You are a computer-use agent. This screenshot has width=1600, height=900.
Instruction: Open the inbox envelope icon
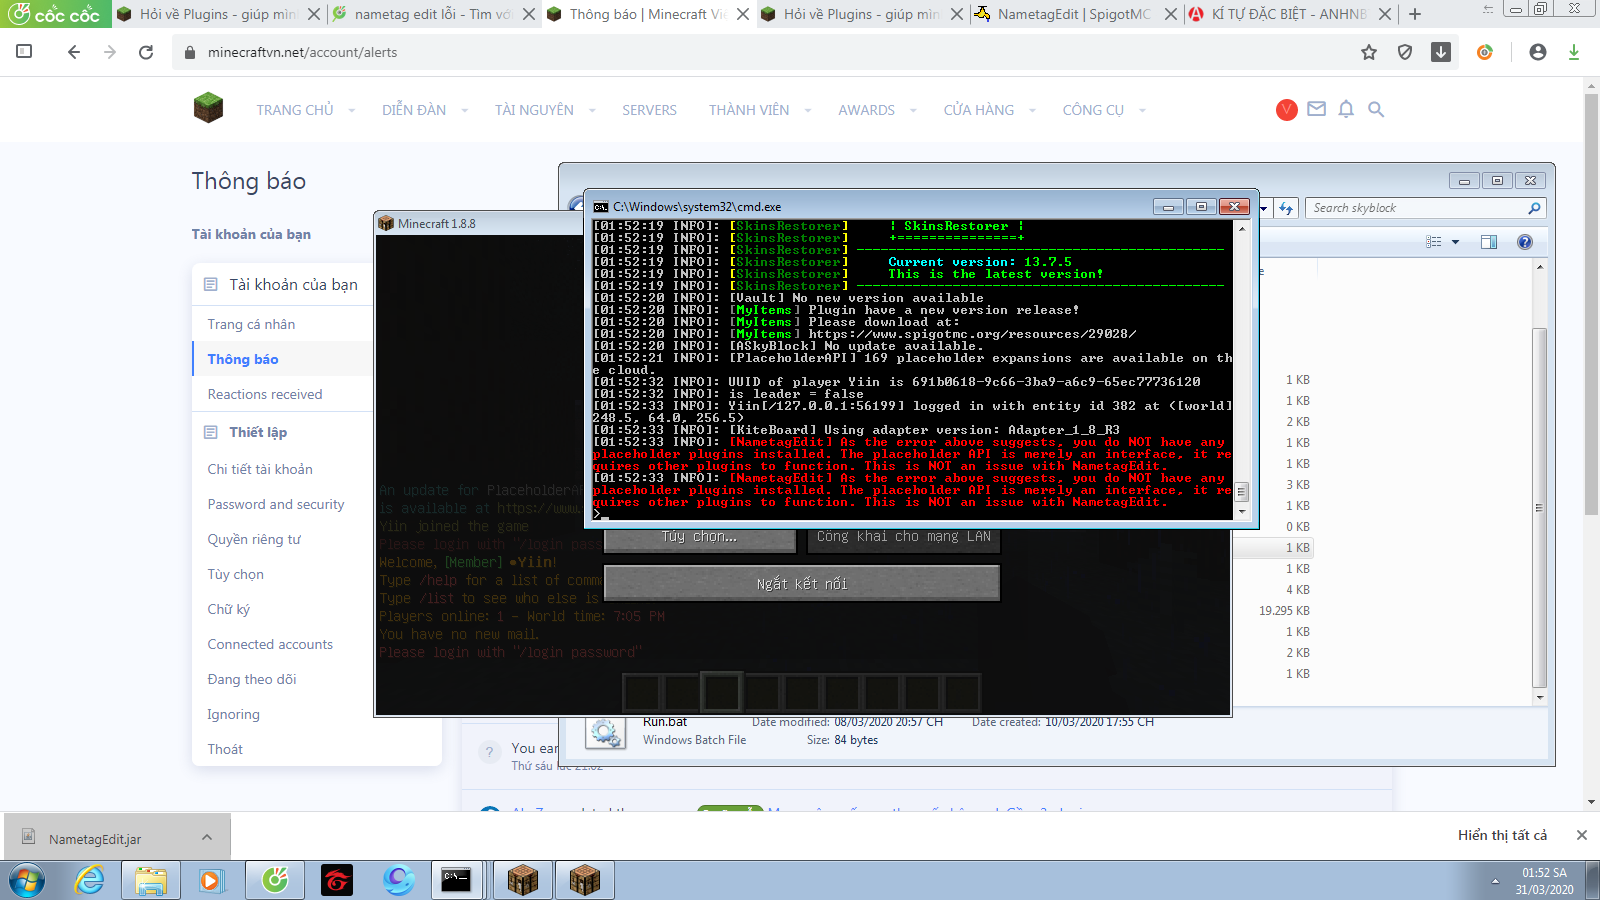pos(1316,109)
